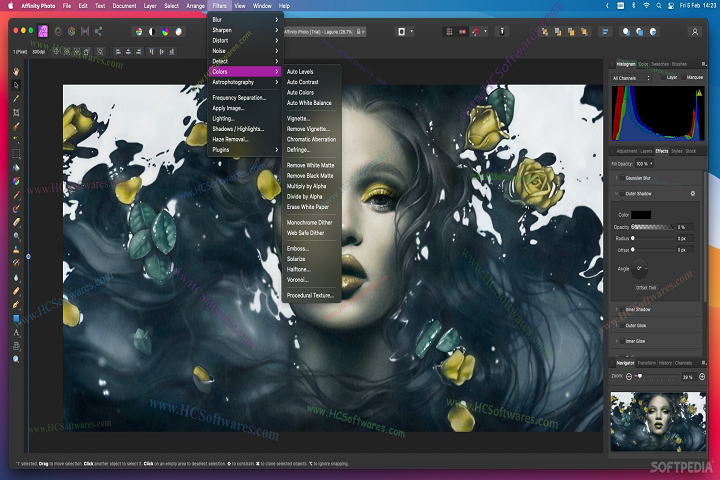The width and height of the screenshot is (720, 480).
Task: Switch to the Develop Persona icon
Action: 71,31
